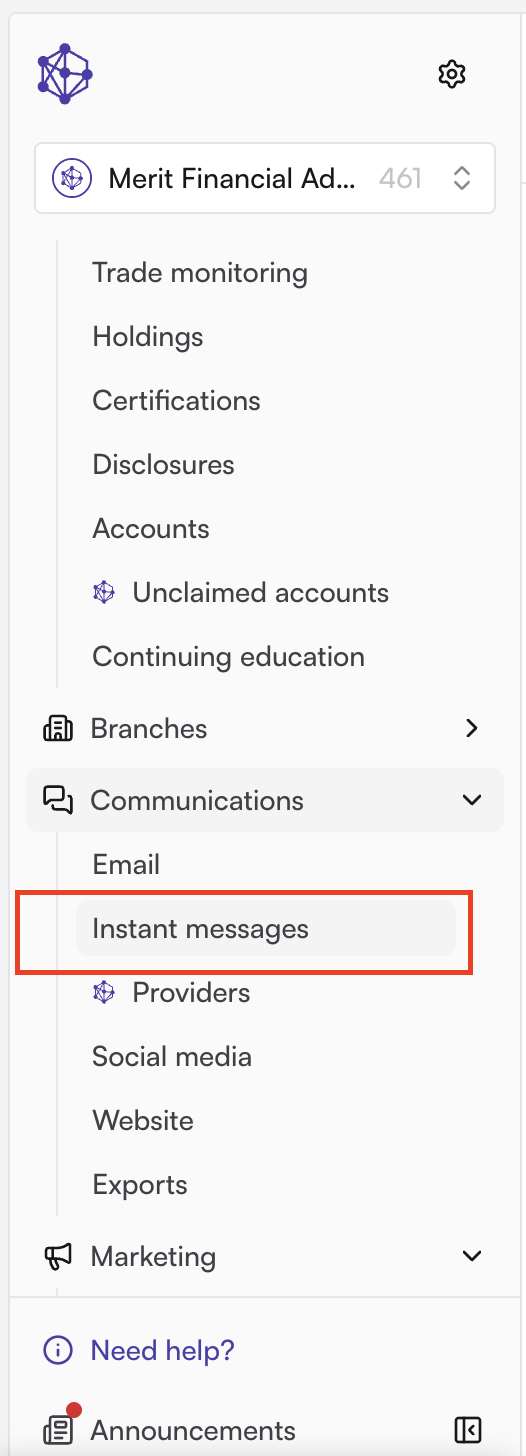
Task: Click the purple network logo at top
Action: 65,73
